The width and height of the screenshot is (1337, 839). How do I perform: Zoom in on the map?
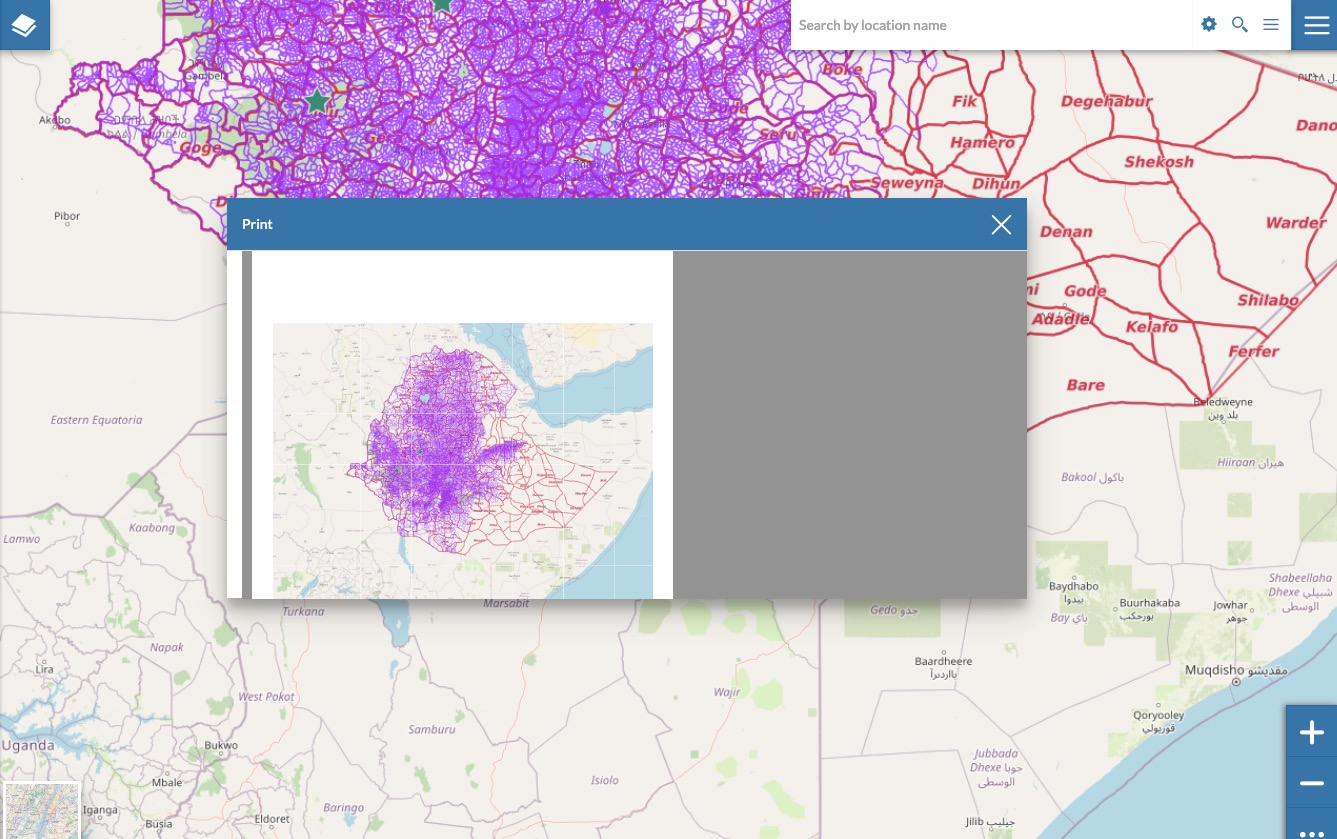pos(1312,732)
